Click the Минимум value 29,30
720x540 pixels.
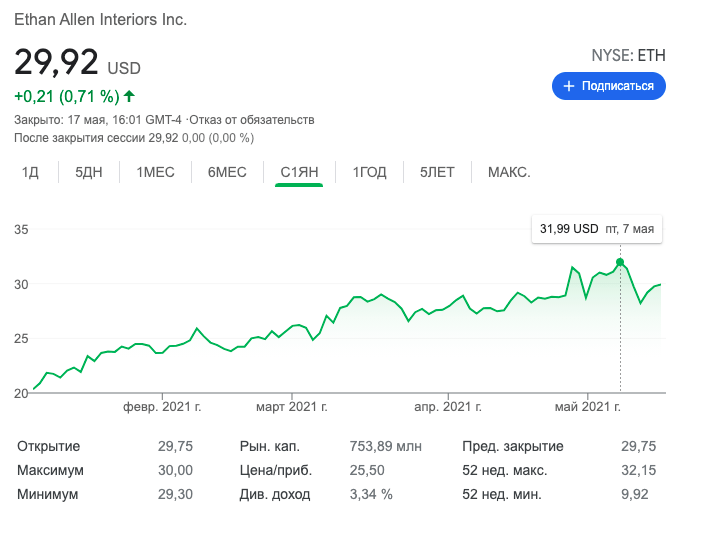(175, 494)
